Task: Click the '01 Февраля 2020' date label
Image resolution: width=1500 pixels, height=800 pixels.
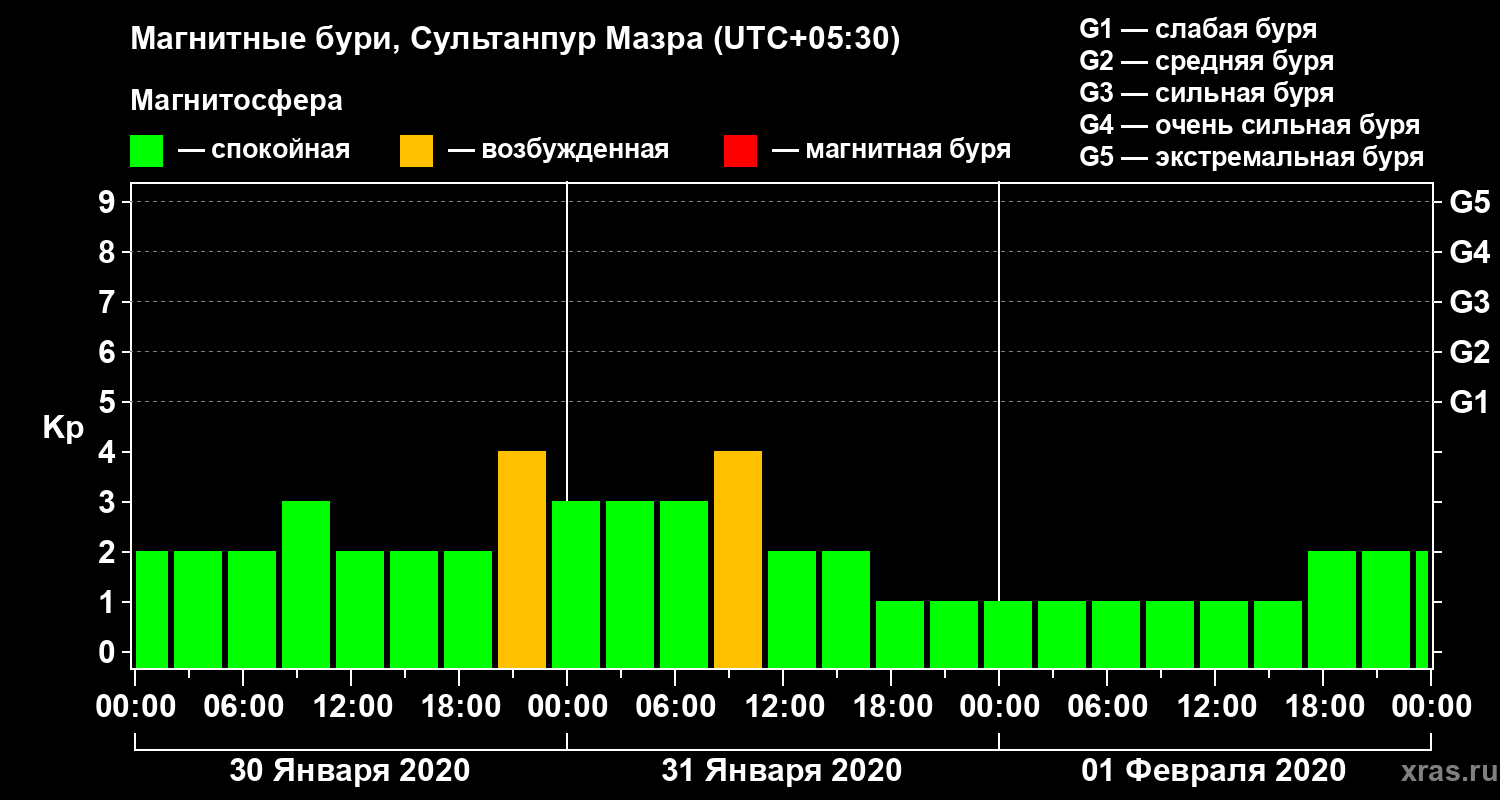Action: coord(1214,771)
